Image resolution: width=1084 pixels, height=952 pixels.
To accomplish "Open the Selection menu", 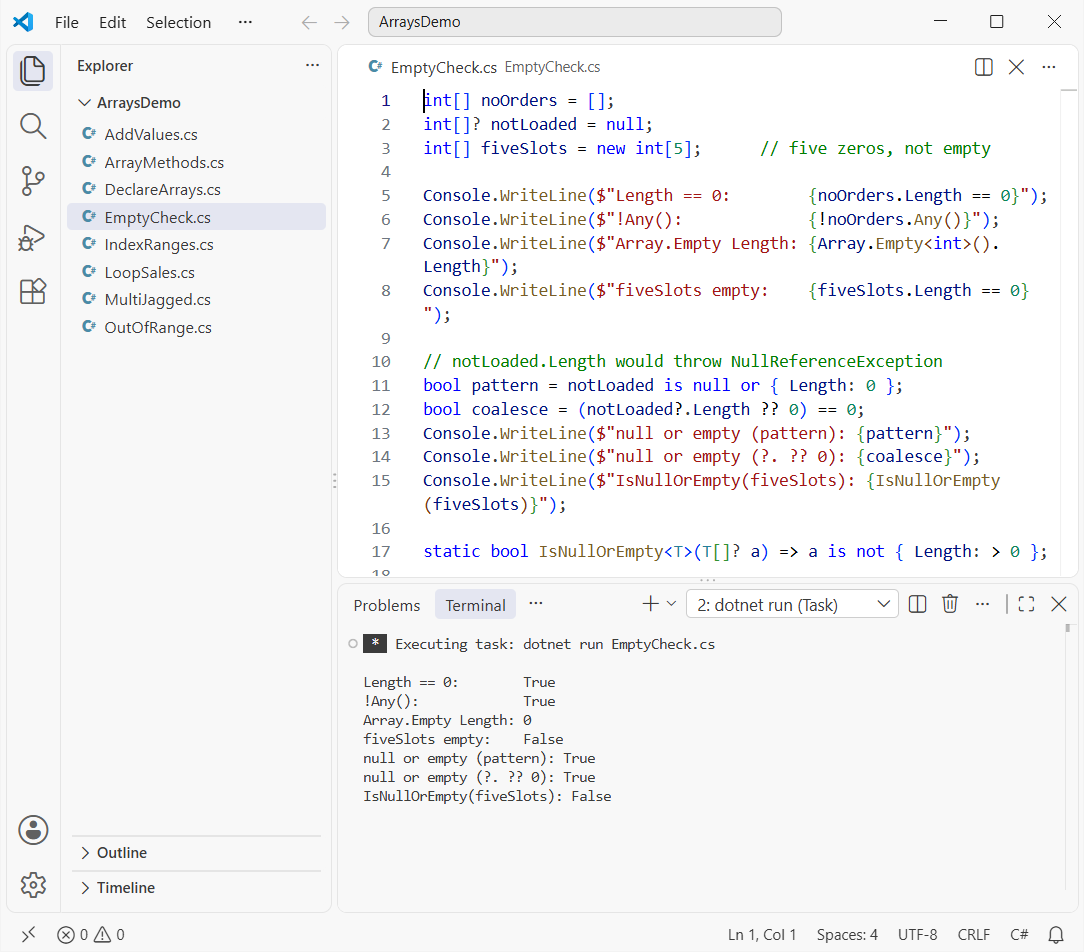I will pyautogui.click(x=178, y=22).
